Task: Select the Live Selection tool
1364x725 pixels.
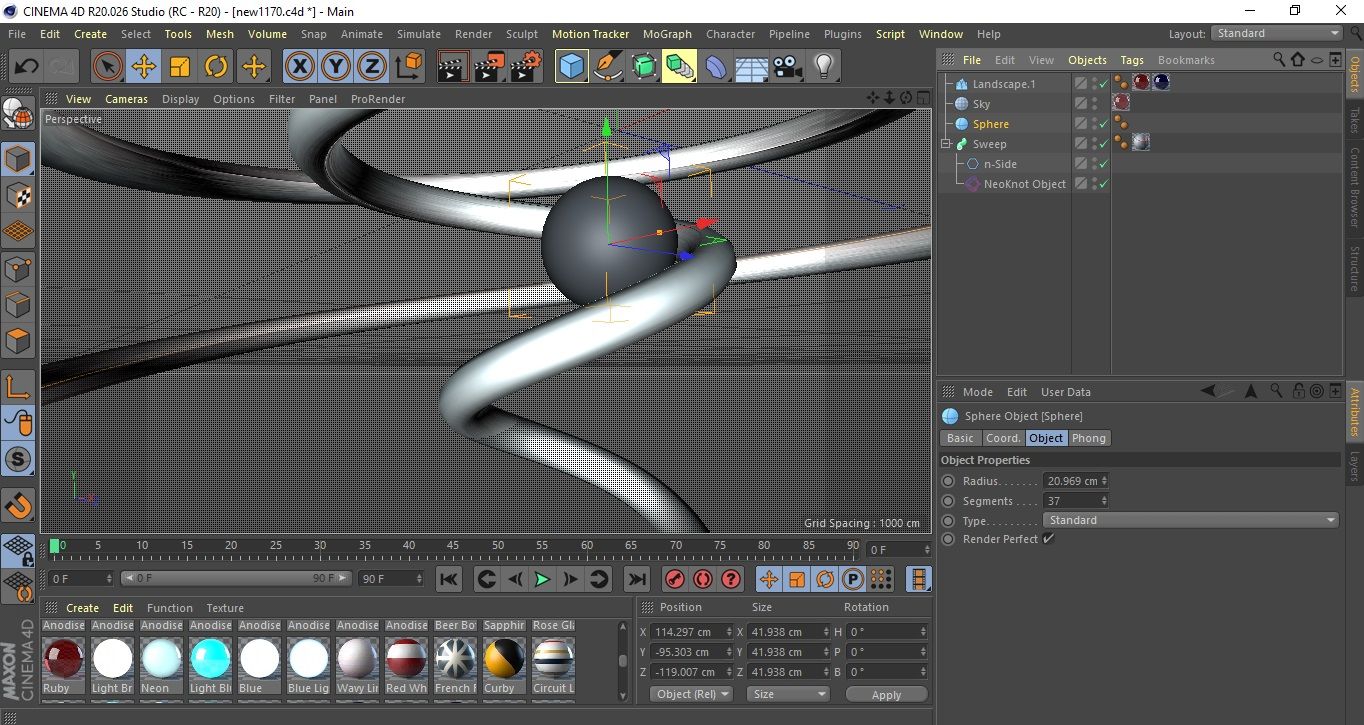Action: (108, 67)
